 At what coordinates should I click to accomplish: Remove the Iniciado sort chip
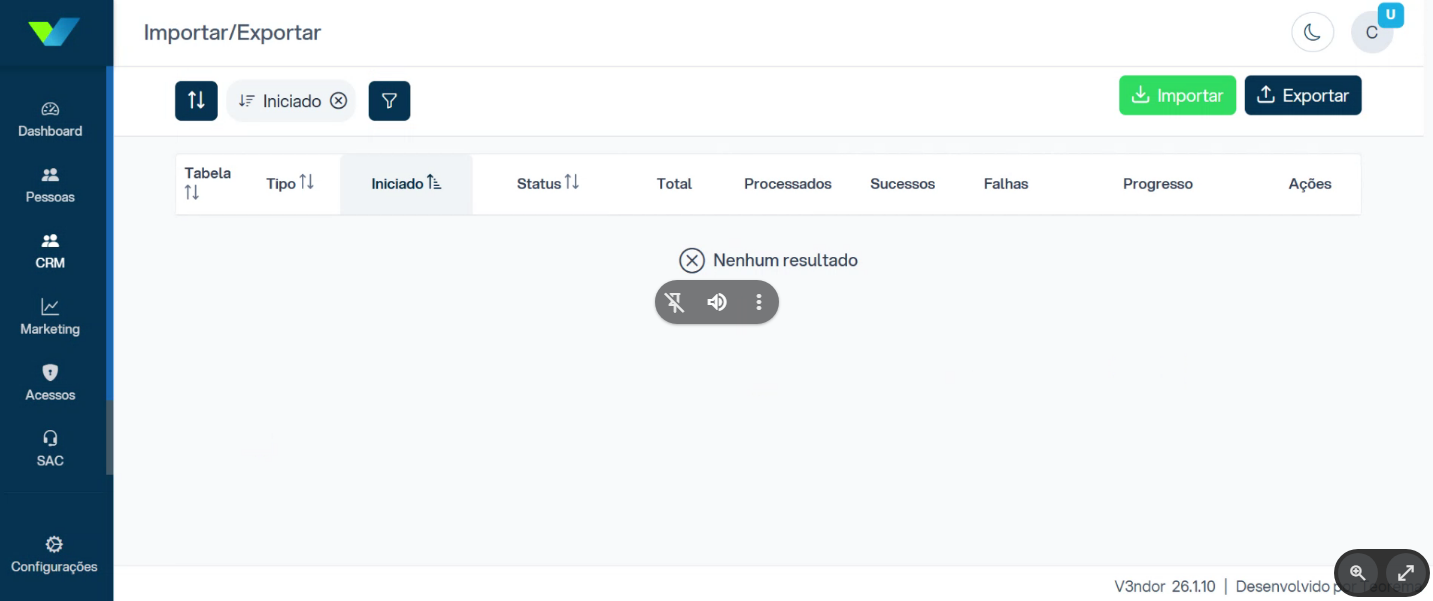point(339,101)
